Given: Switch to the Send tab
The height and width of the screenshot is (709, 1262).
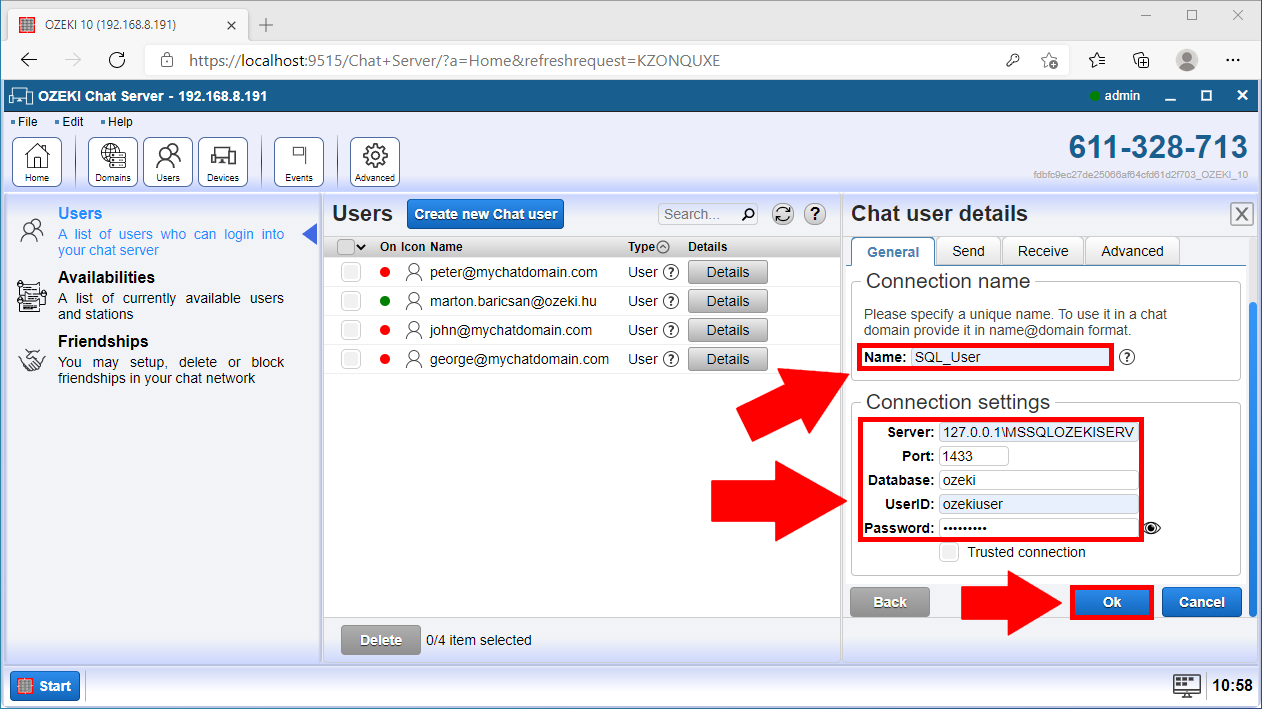Looking at the screenshot, I should 967,251.
